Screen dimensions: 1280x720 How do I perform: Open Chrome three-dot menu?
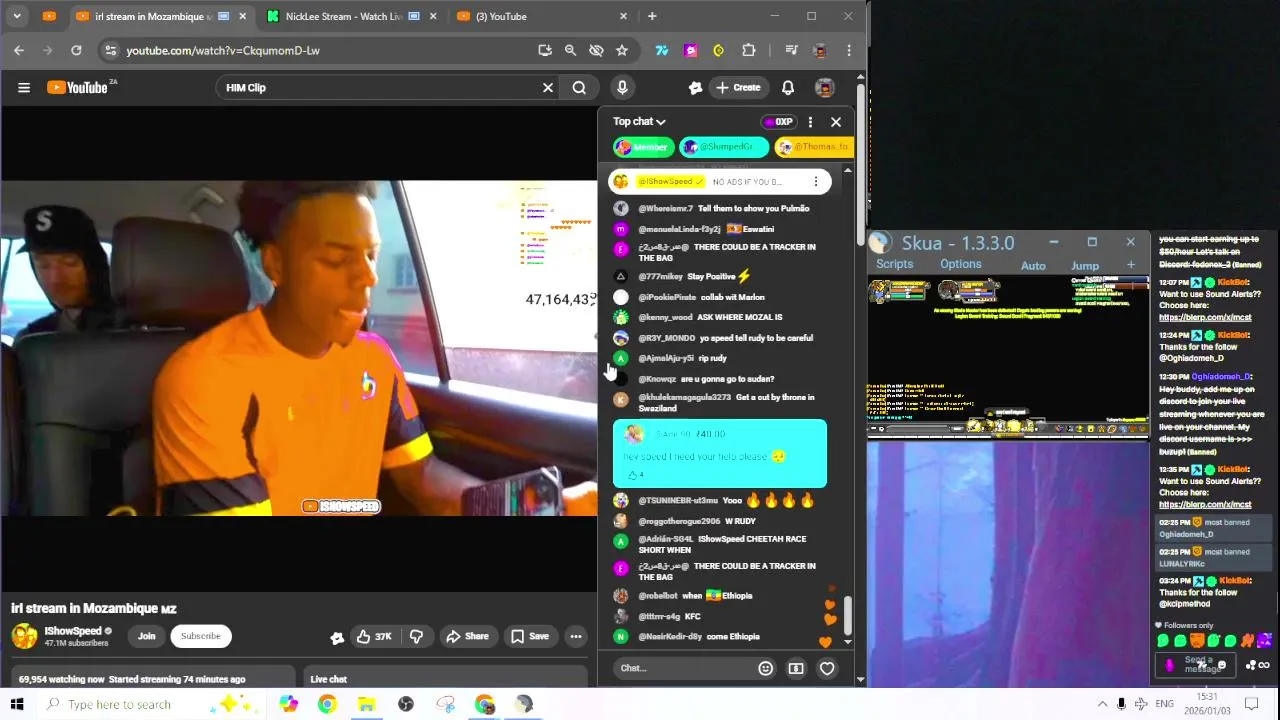(x=849, y=50)
